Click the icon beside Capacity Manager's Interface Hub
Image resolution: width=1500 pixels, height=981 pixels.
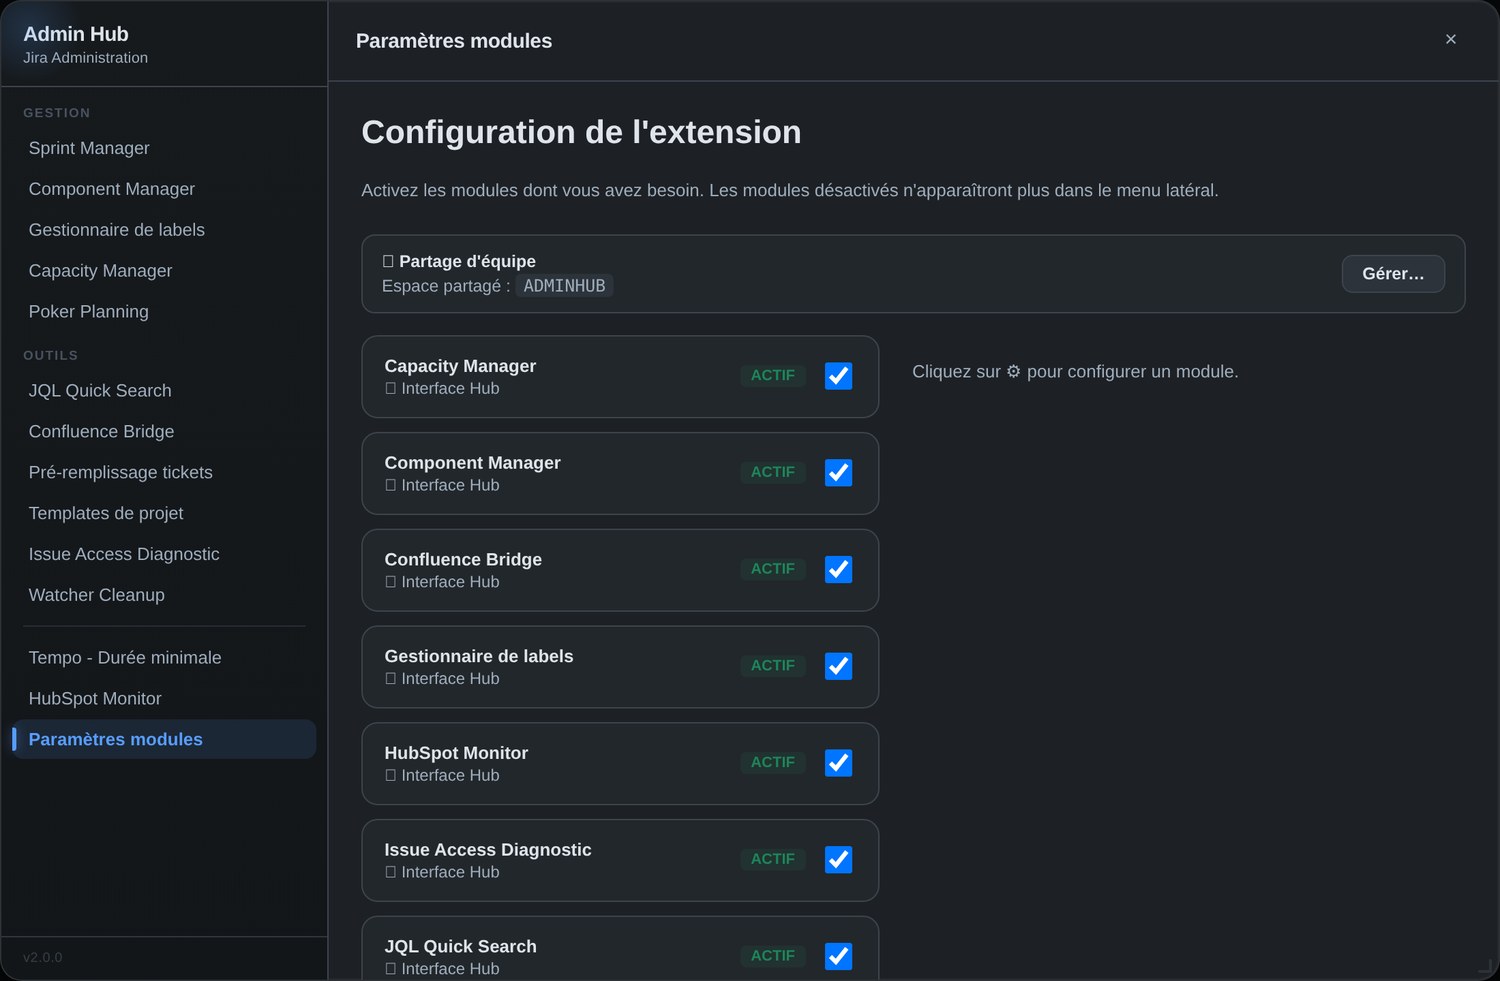391,389
